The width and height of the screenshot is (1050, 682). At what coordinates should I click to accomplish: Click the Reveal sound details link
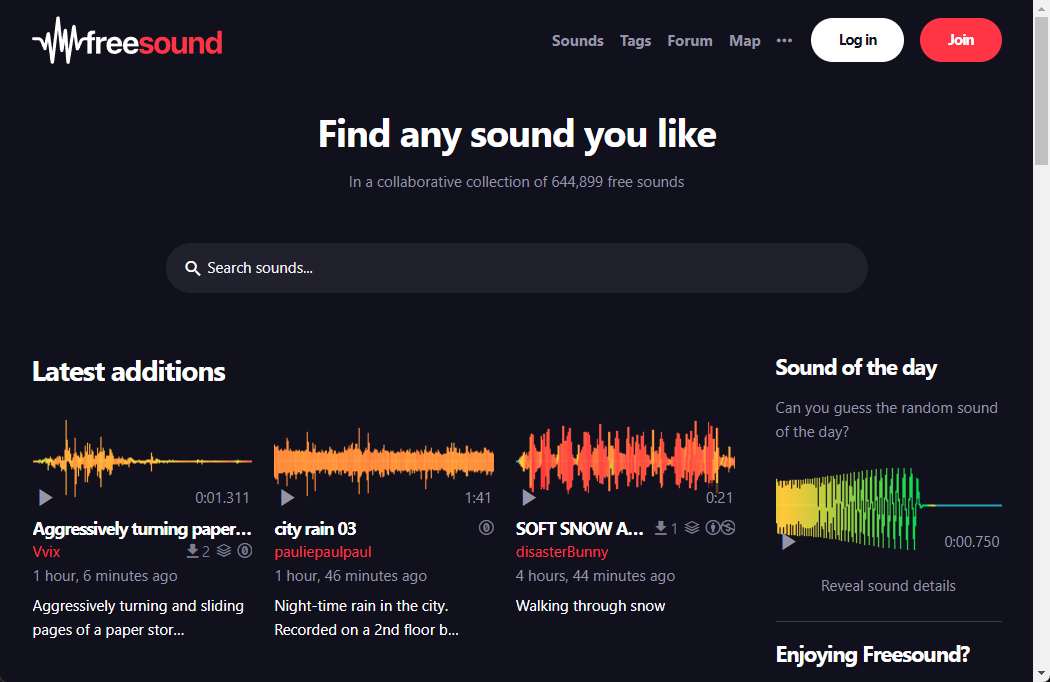(x=888, y=585)
